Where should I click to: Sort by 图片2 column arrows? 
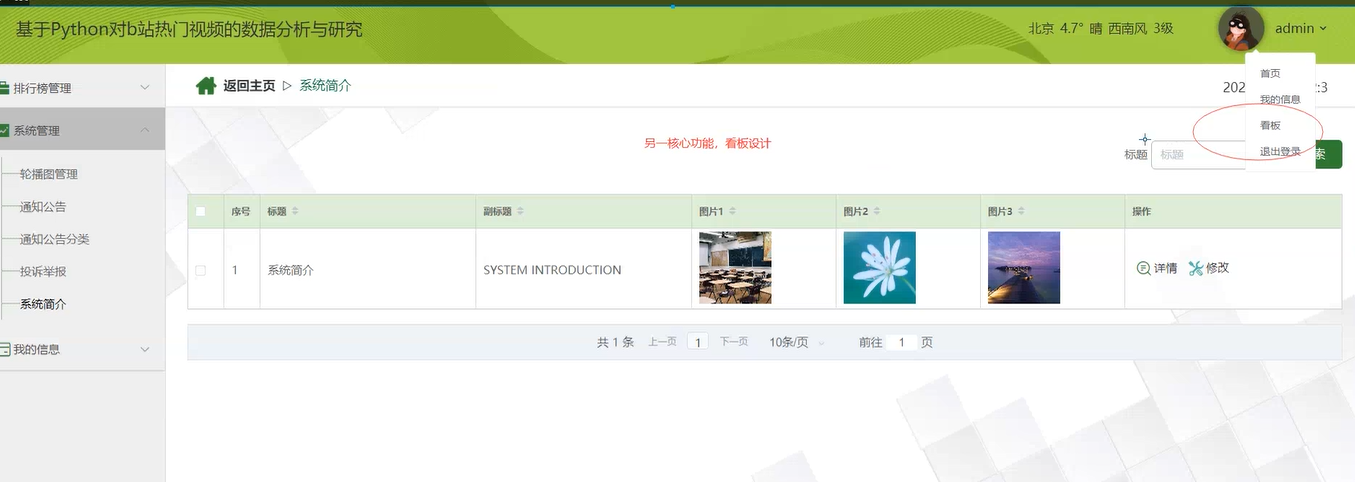point(877,211)
